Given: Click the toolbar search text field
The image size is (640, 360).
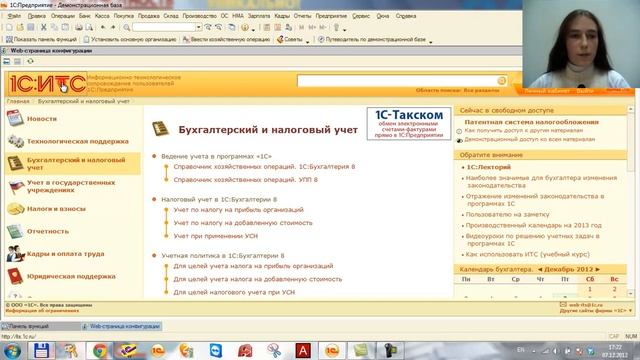Looking at the screenshot, I should pos(164,27).
